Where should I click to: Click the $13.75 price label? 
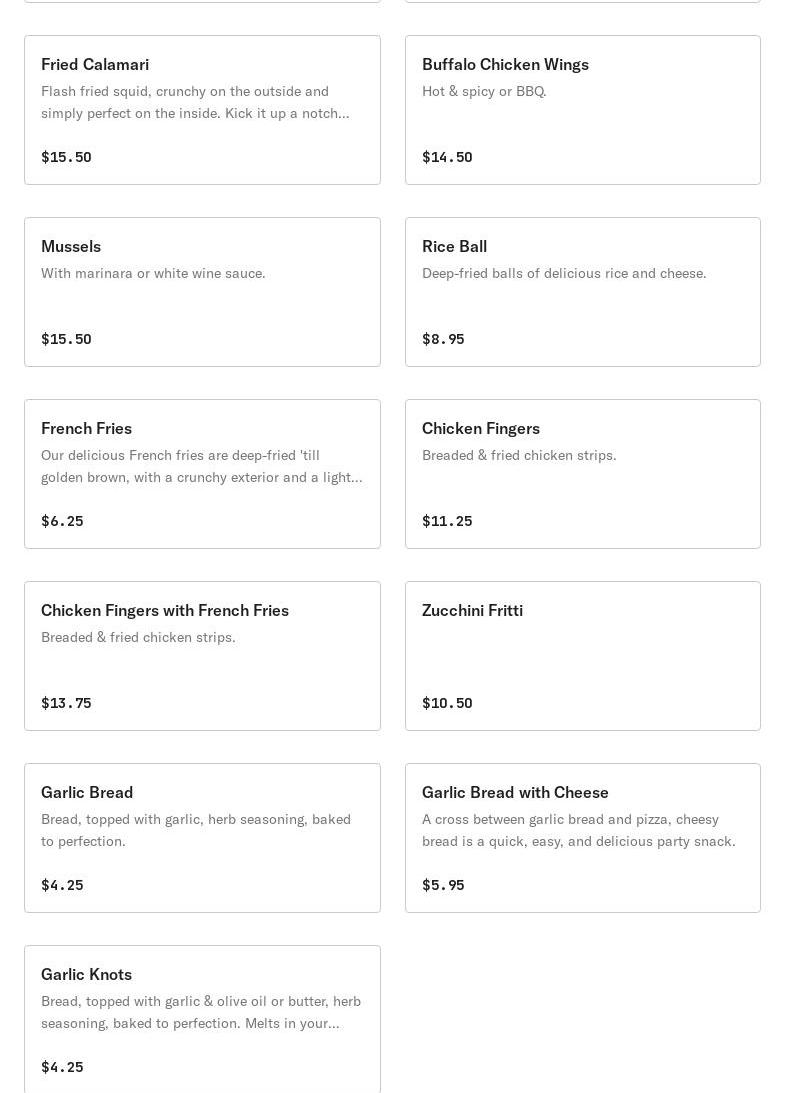click(66, 703)
